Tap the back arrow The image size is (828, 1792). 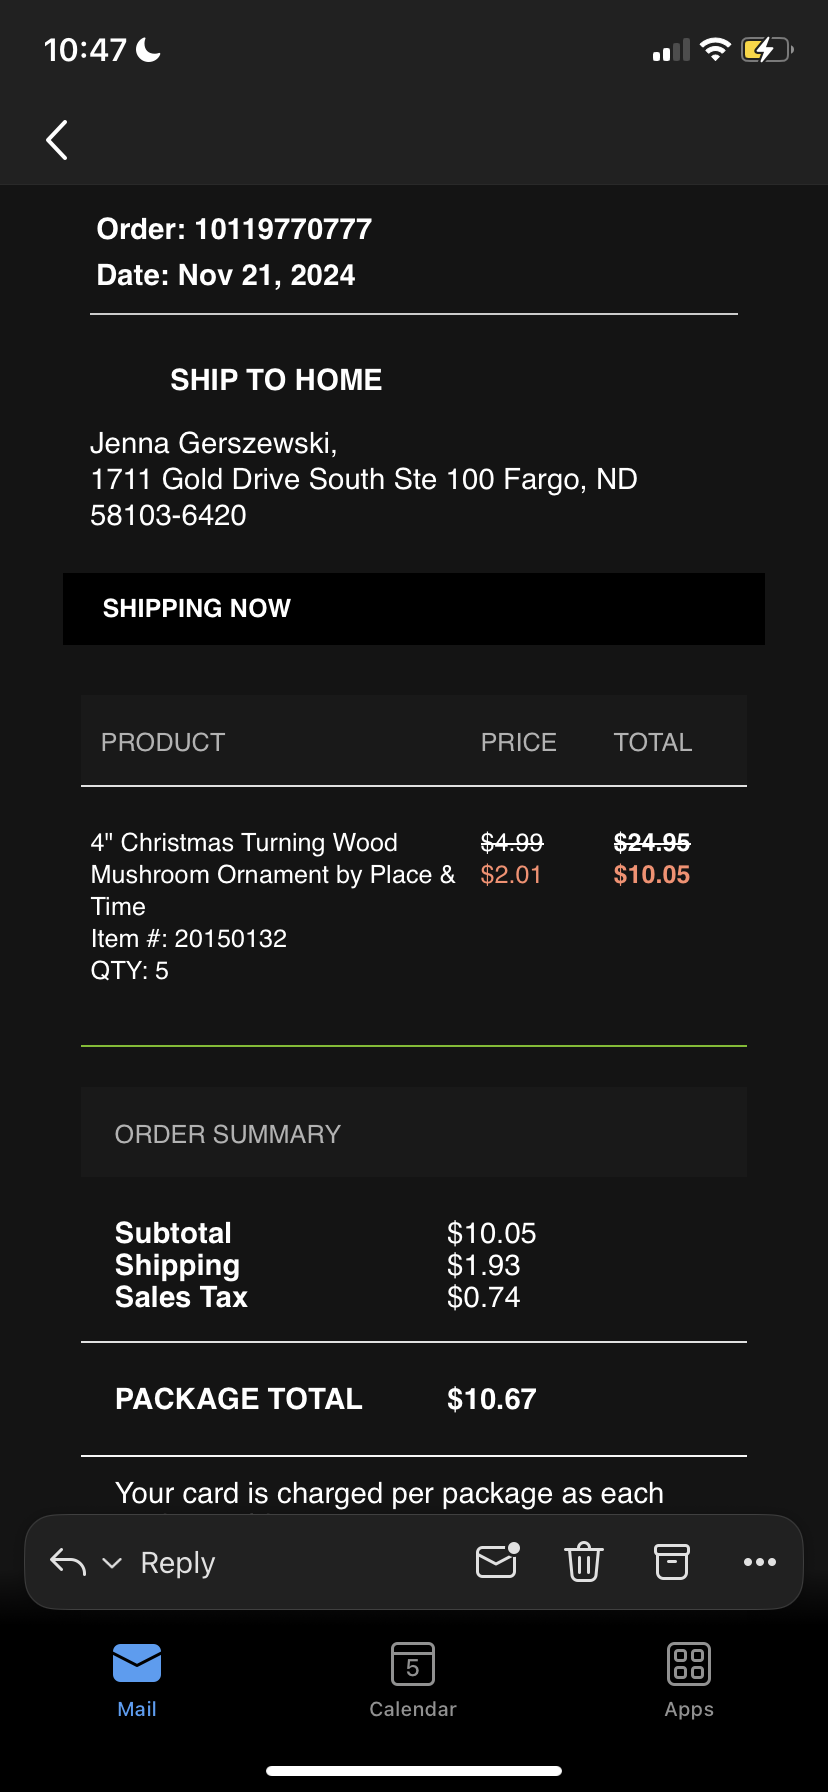point(57,140)
